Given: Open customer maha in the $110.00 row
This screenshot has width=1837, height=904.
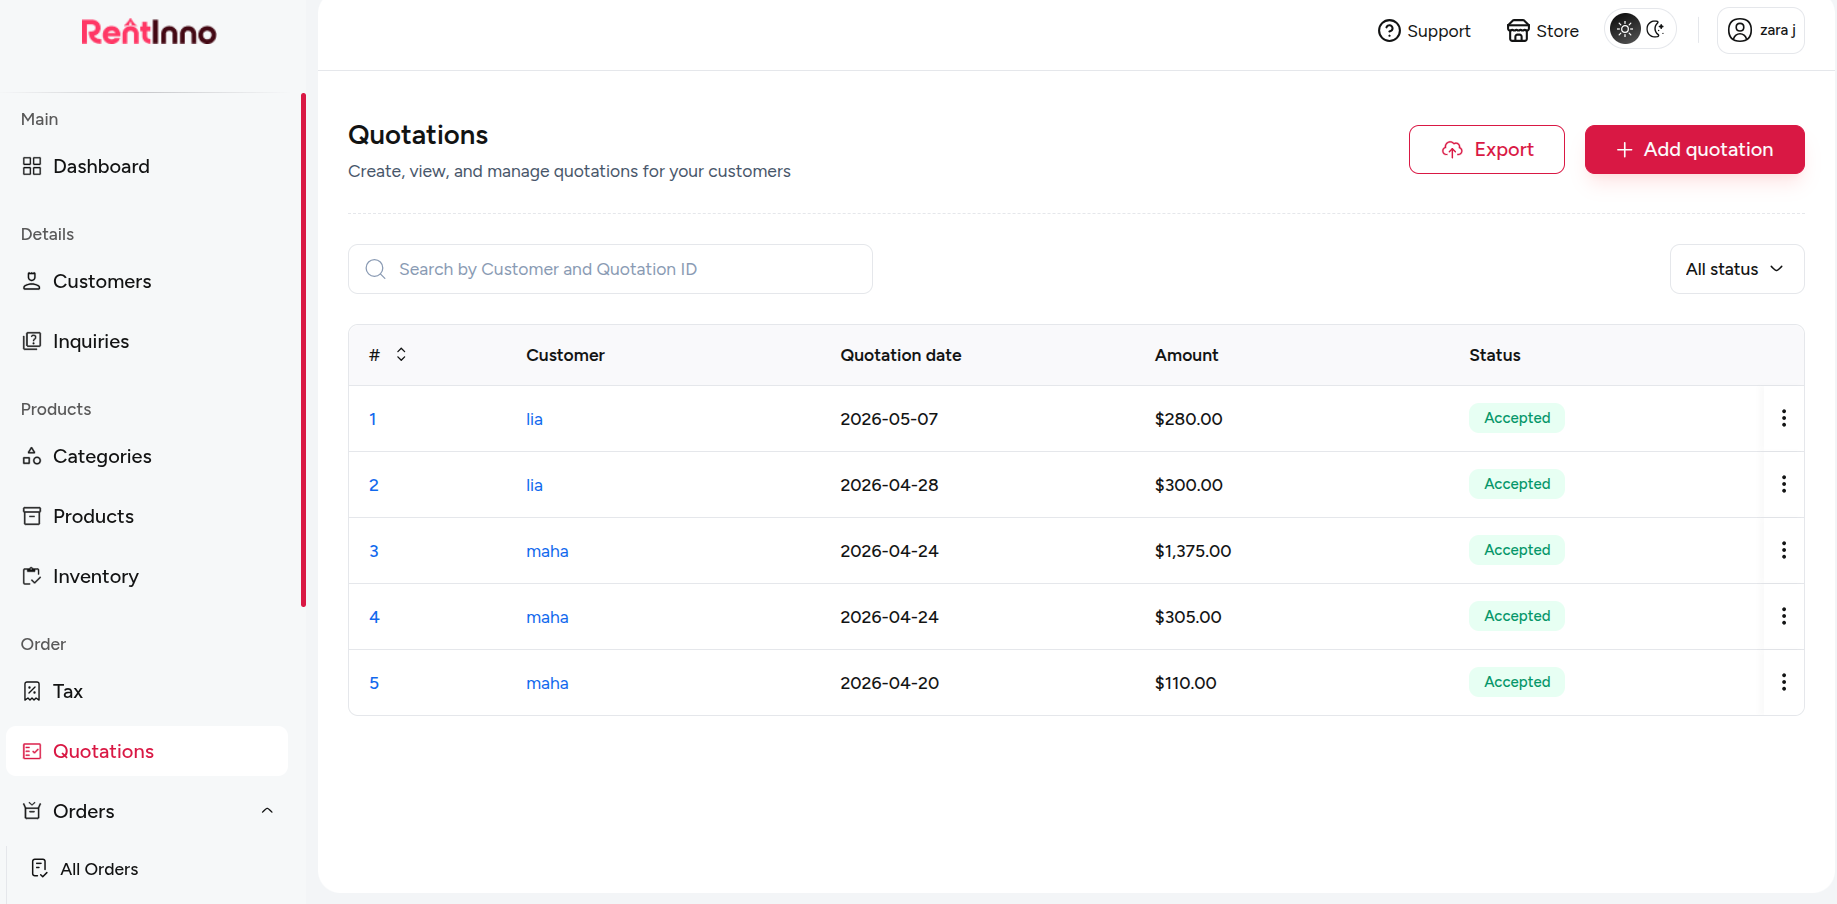Looking at the screenshot, I should (548, 683).
